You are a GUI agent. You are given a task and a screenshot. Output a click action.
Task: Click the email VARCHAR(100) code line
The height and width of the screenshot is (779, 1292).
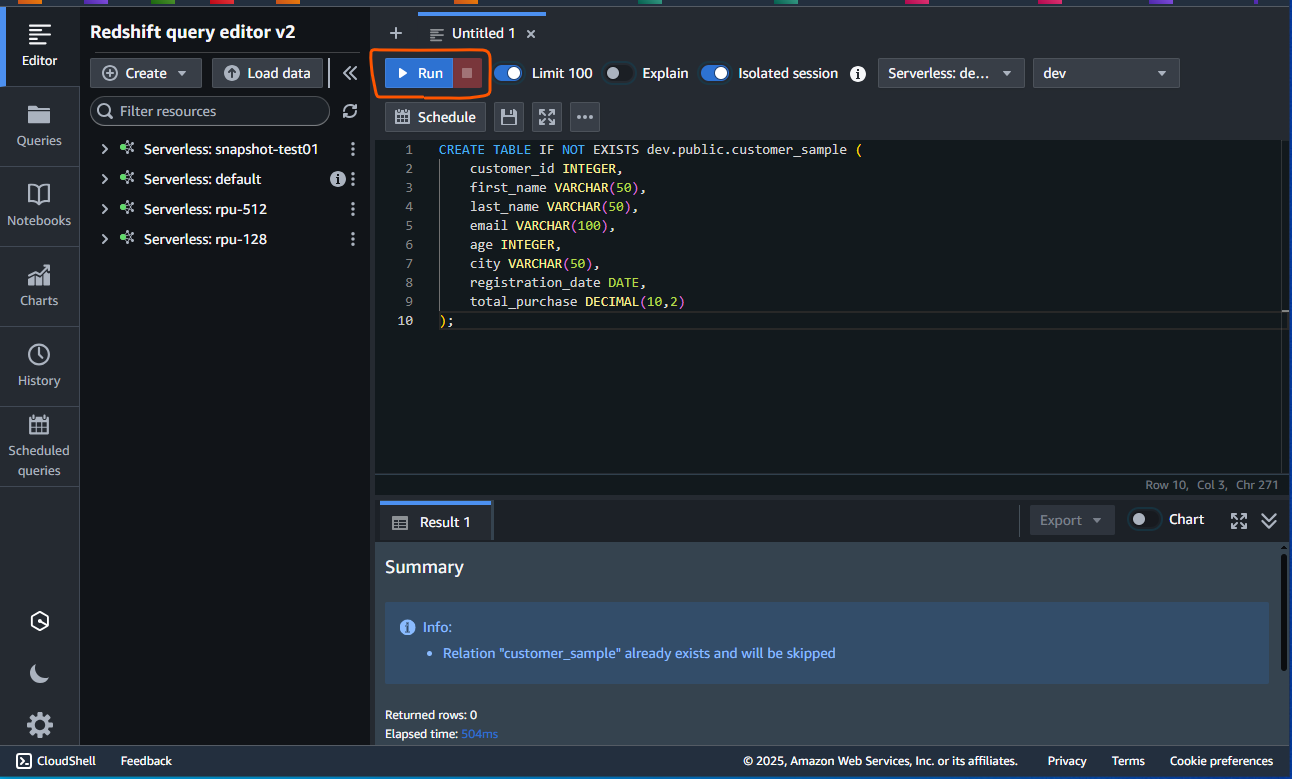[543, 225]
